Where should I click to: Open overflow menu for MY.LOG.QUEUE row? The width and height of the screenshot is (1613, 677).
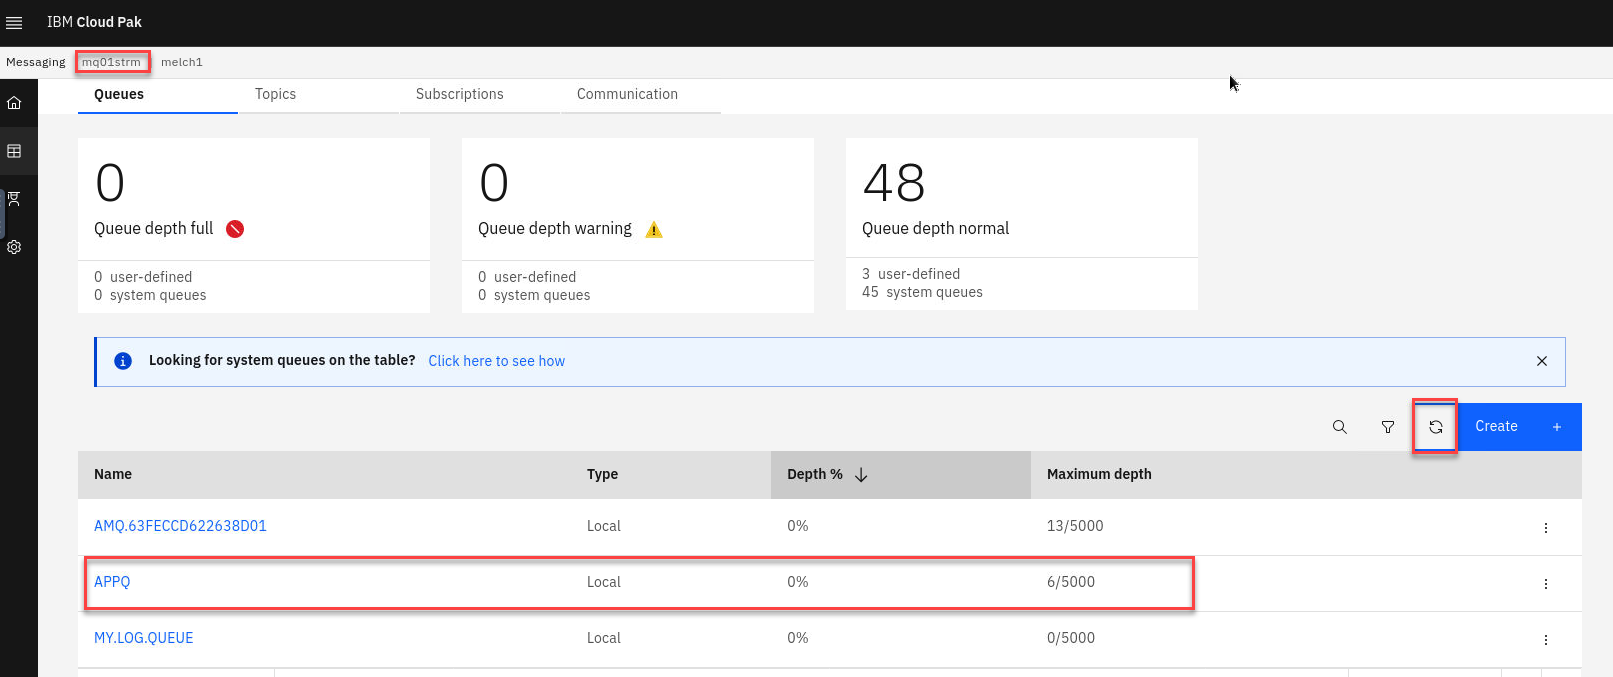tap(1545, 640)
